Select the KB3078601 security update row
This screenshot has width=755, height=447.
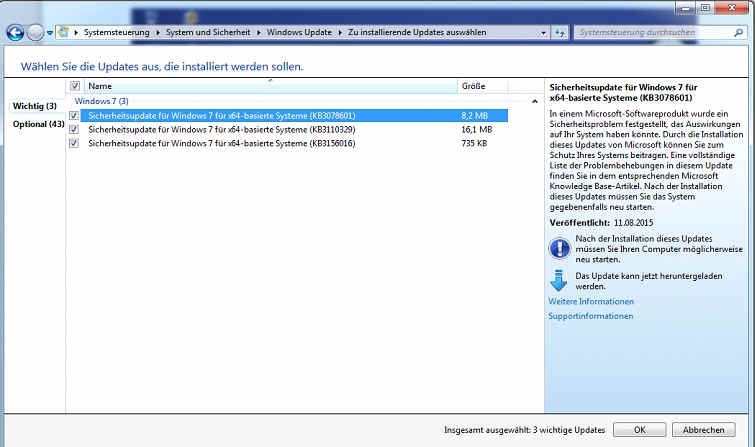(x=294, y=116)
